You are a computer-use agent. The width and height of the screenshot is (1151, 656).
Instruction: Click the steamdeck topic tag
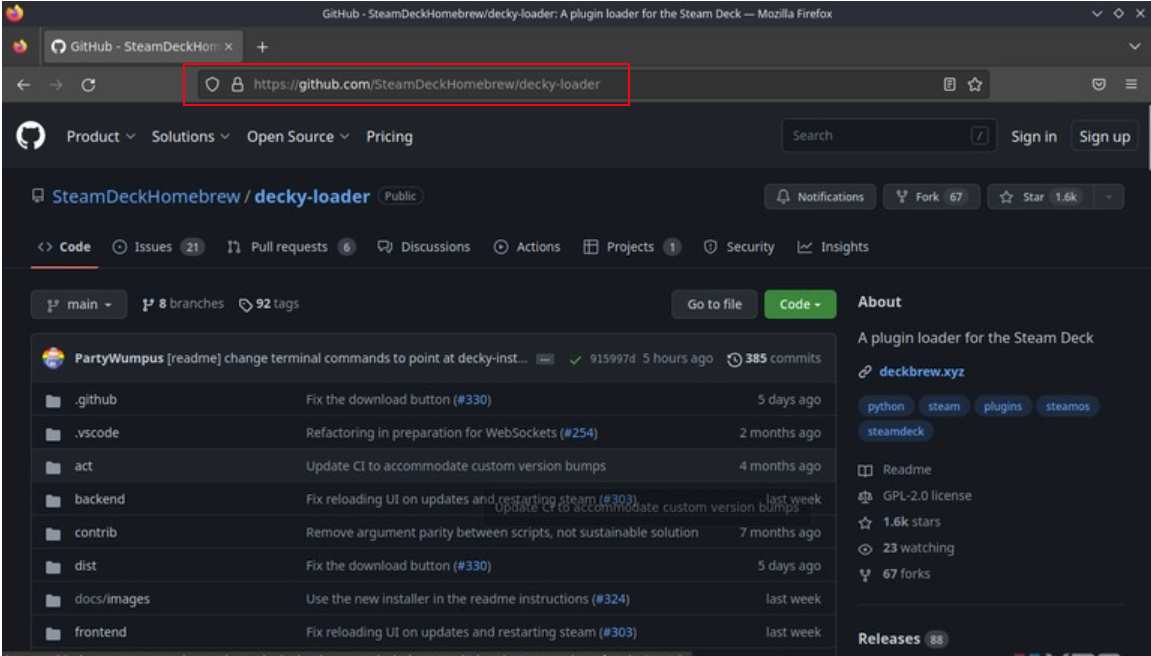click(896, 431)
